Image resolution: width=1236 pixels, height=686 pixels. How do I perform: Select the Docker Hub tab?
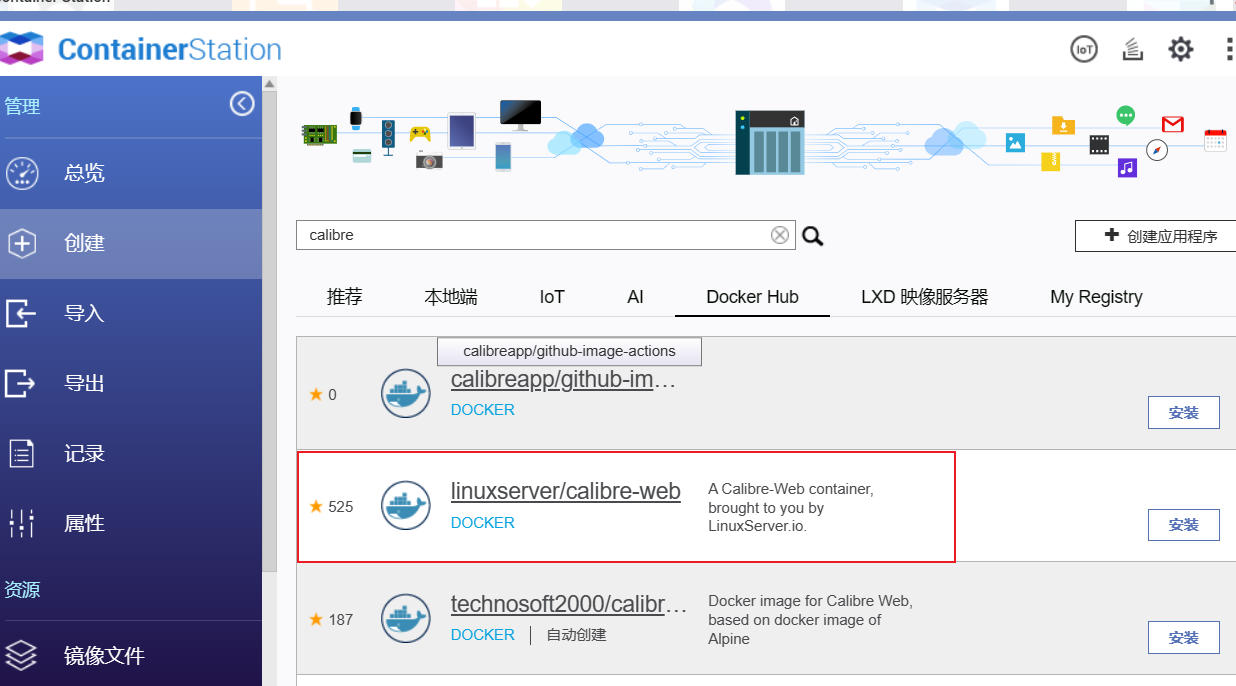click(x=752, y=297)
